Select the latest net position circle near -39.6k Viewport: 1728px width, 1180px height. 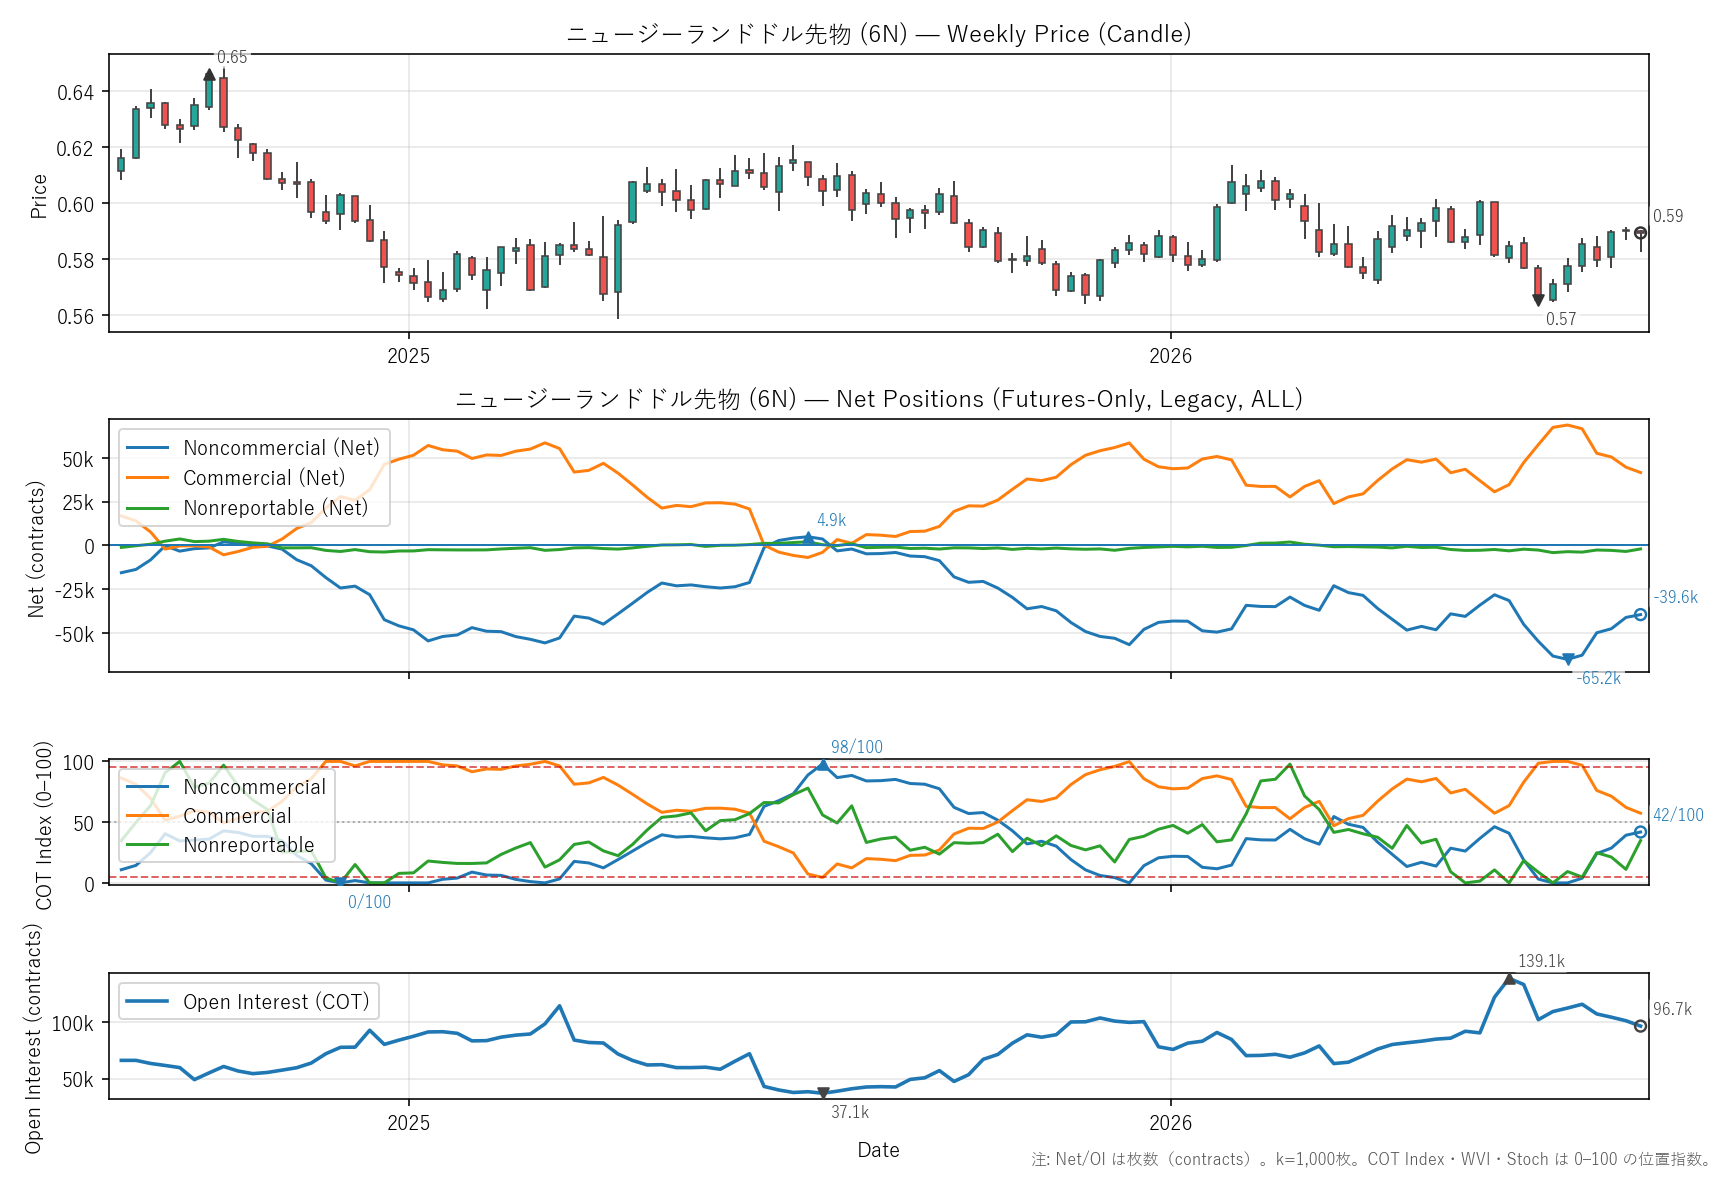[x=1640, y=615]
